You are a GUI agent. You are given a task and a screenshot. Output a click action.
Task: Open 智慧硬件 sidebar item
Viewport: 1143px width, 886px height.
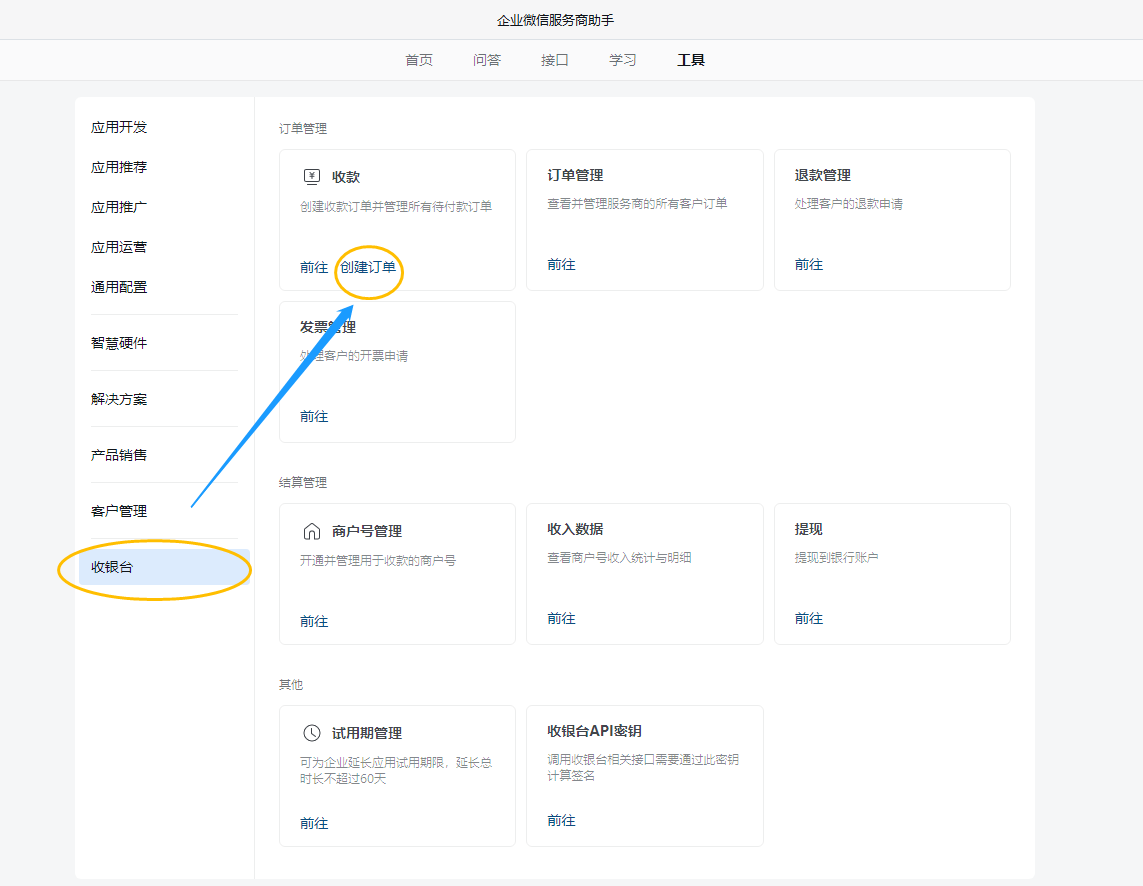point(119,343)
